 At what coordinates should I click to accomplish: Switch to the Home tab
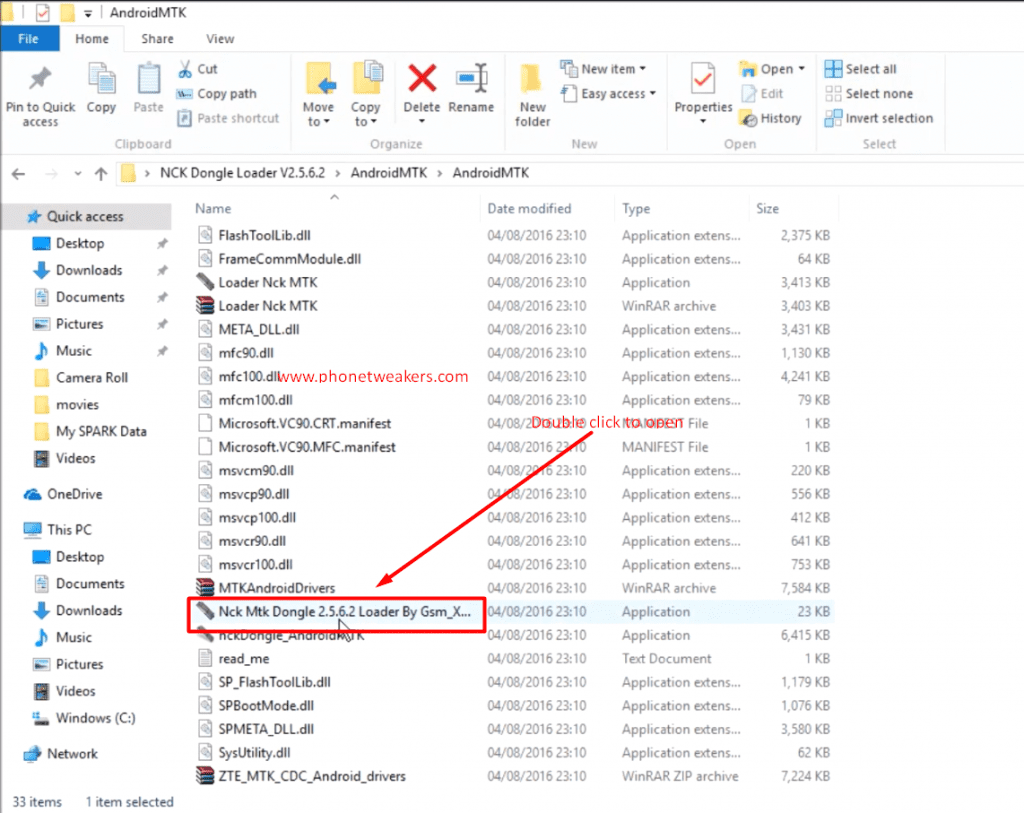pyautogui.click(x=91, y=39)
